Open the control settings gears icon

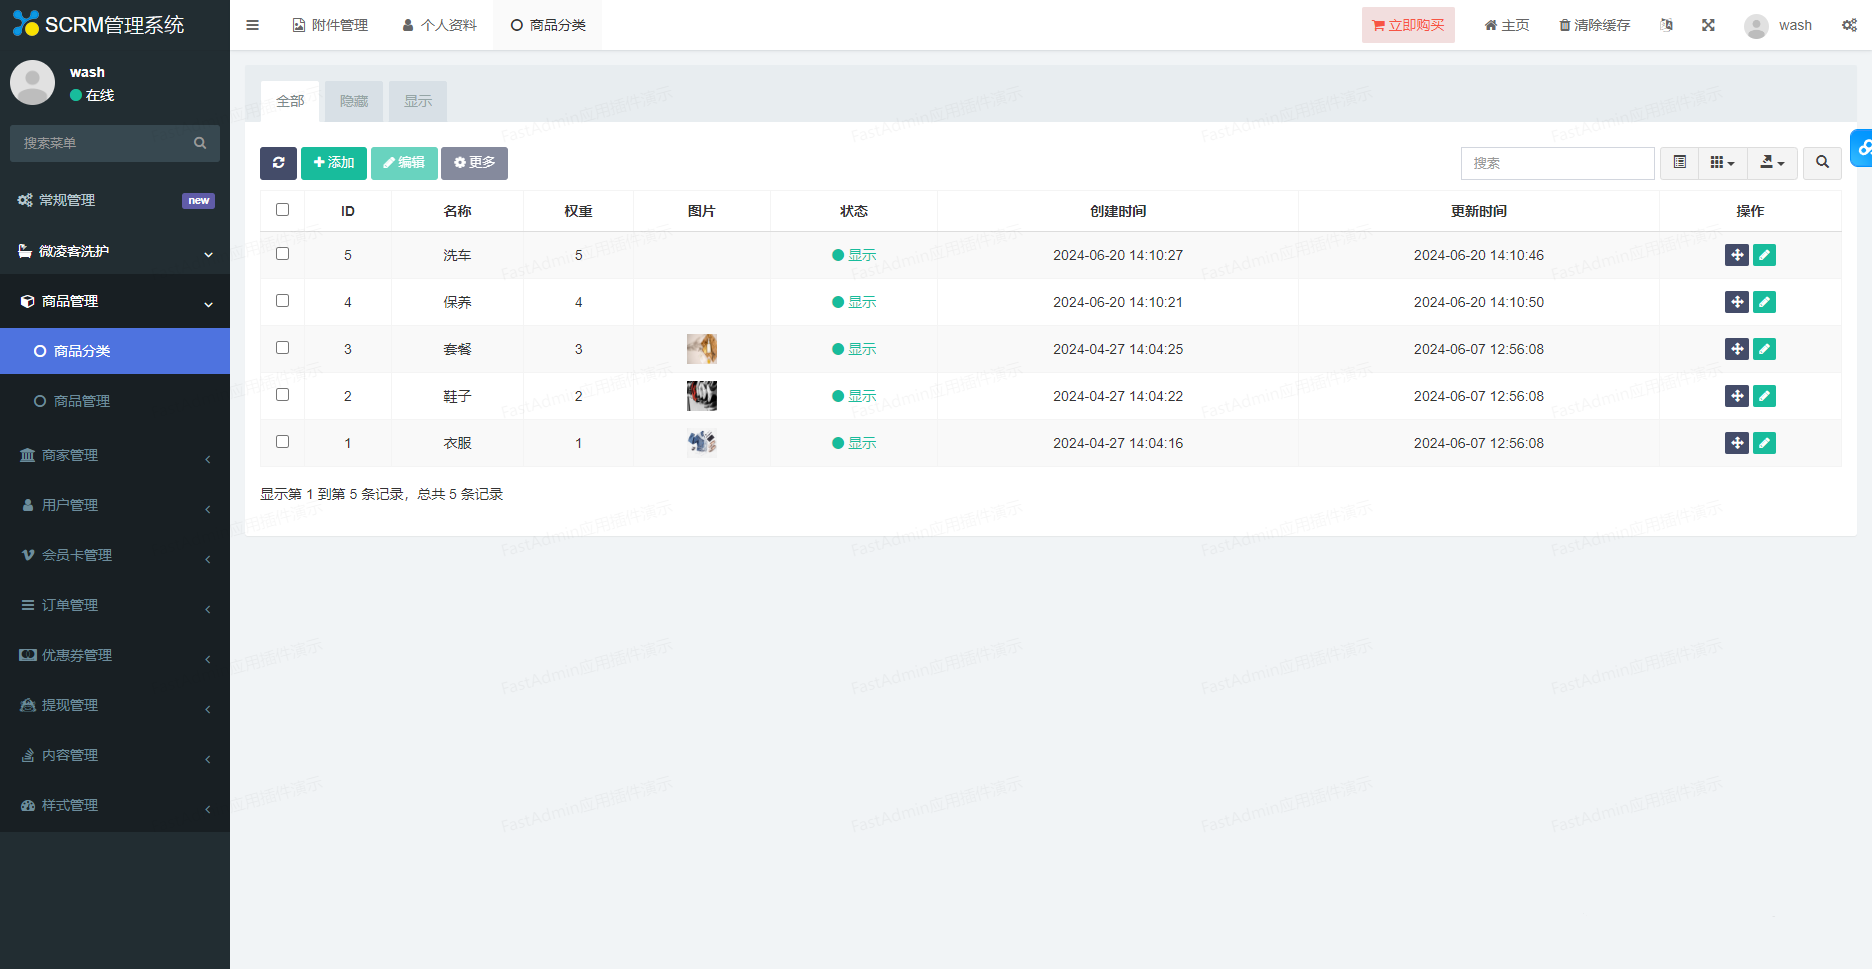1849,25
